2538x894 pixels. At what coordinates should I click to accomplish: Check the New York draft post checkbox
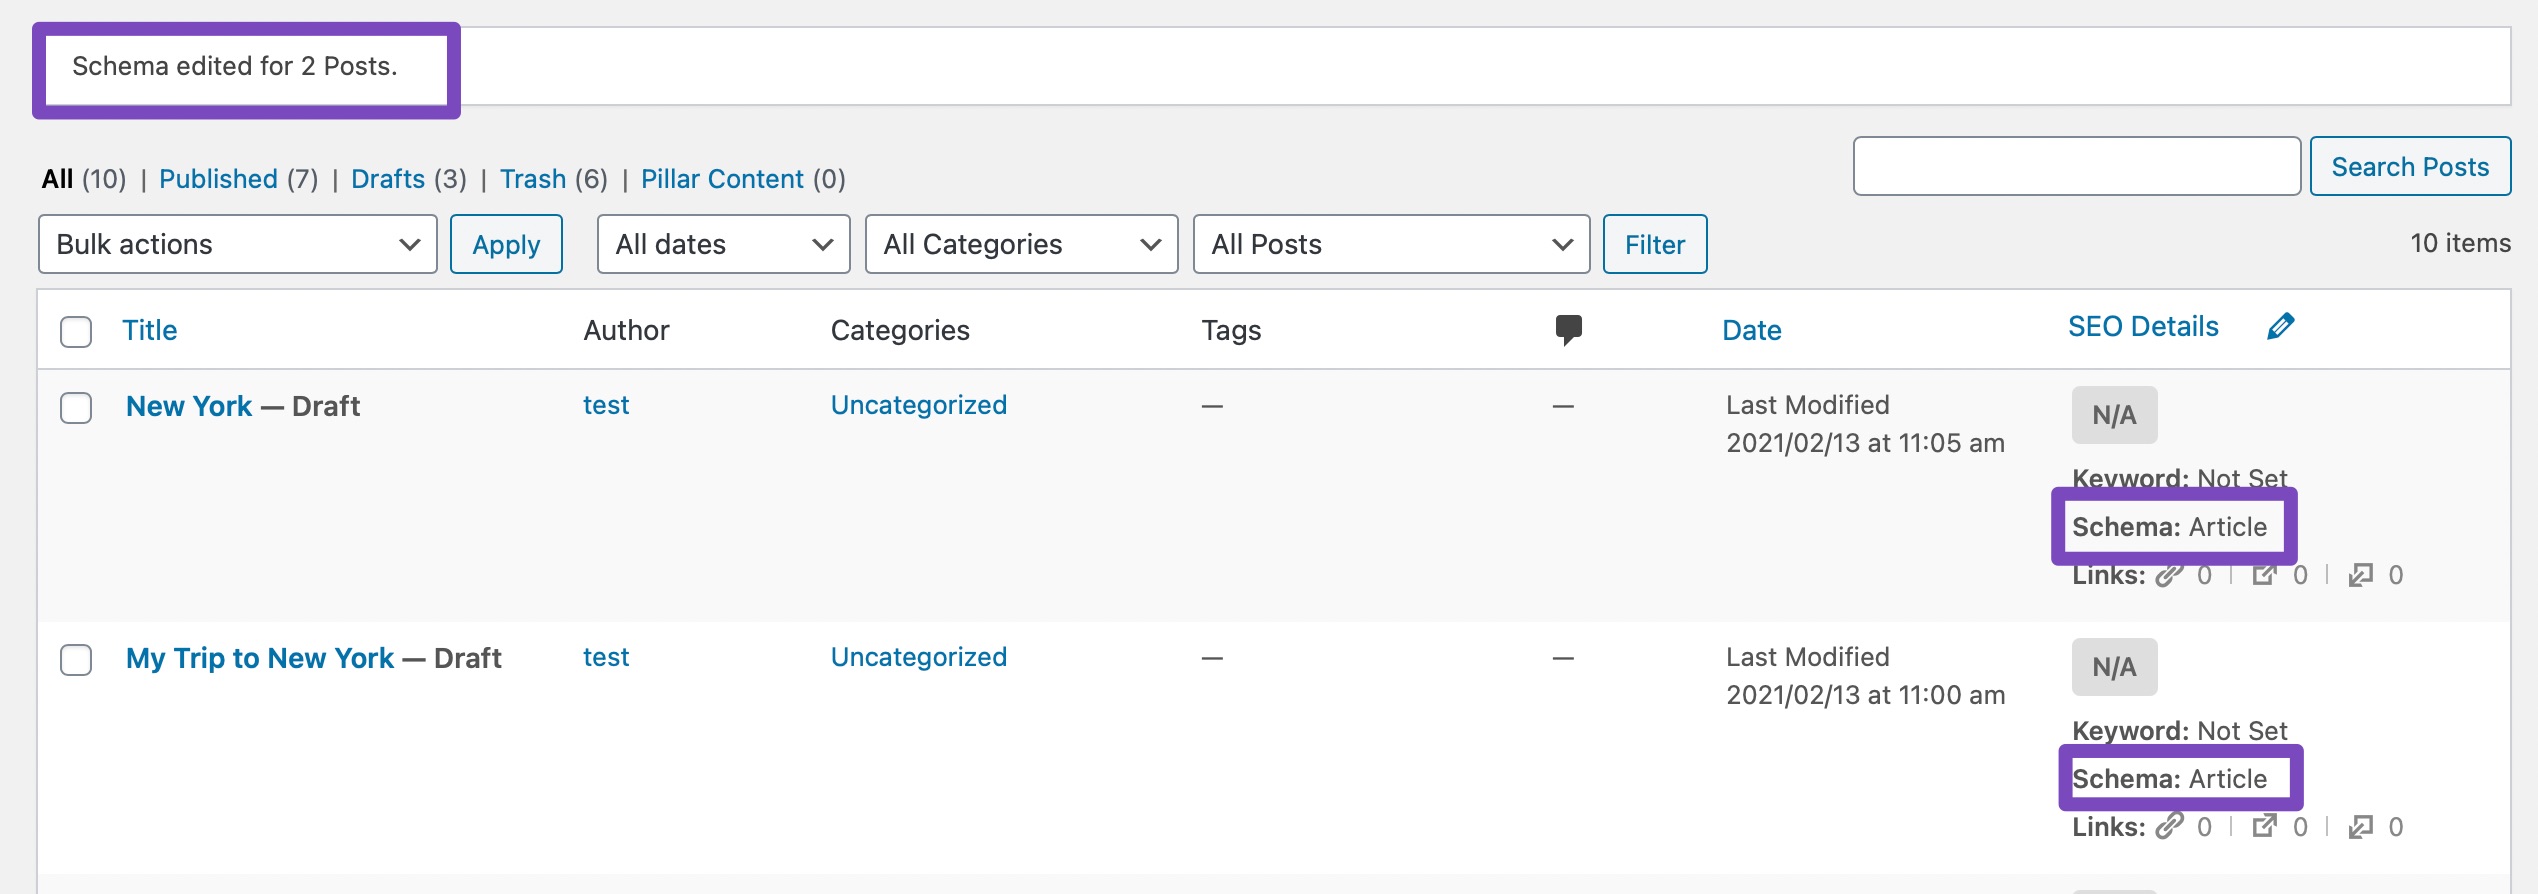coord(76,408)
